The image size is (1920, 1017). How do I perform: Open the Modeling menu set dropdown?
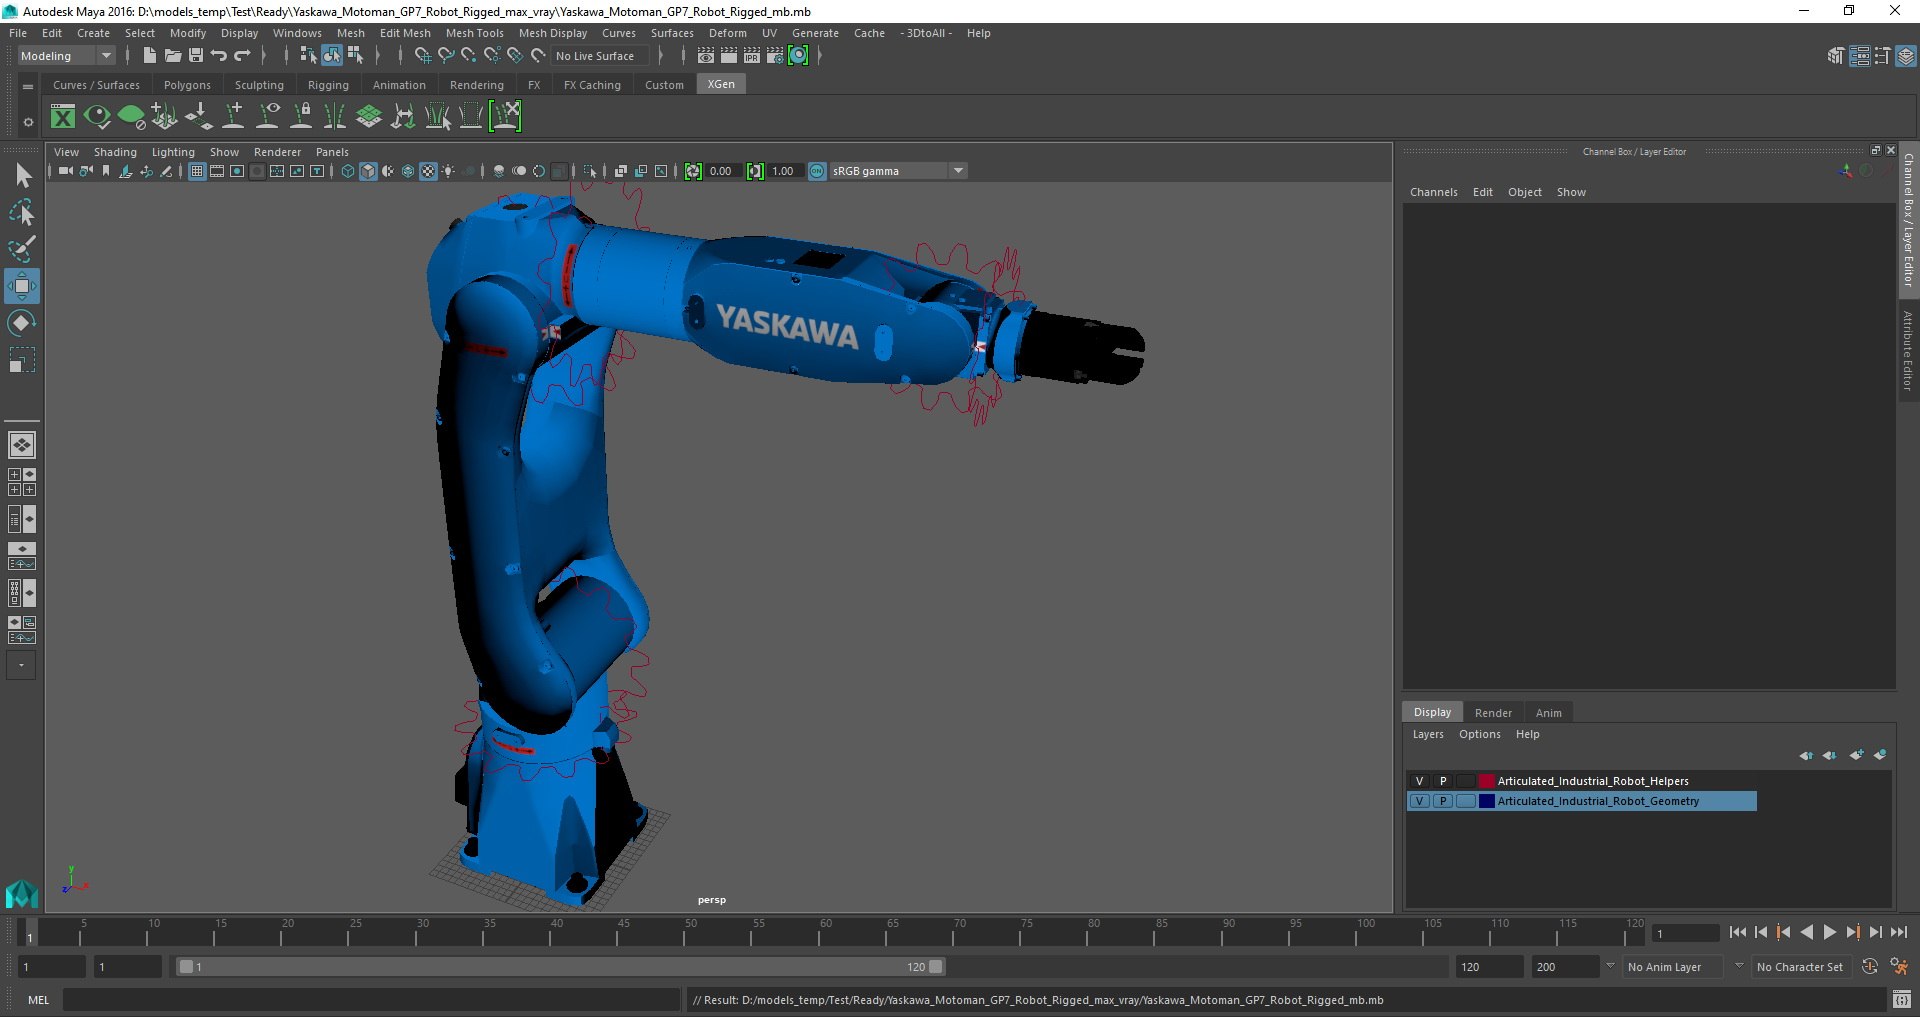(x=67, y=56)
